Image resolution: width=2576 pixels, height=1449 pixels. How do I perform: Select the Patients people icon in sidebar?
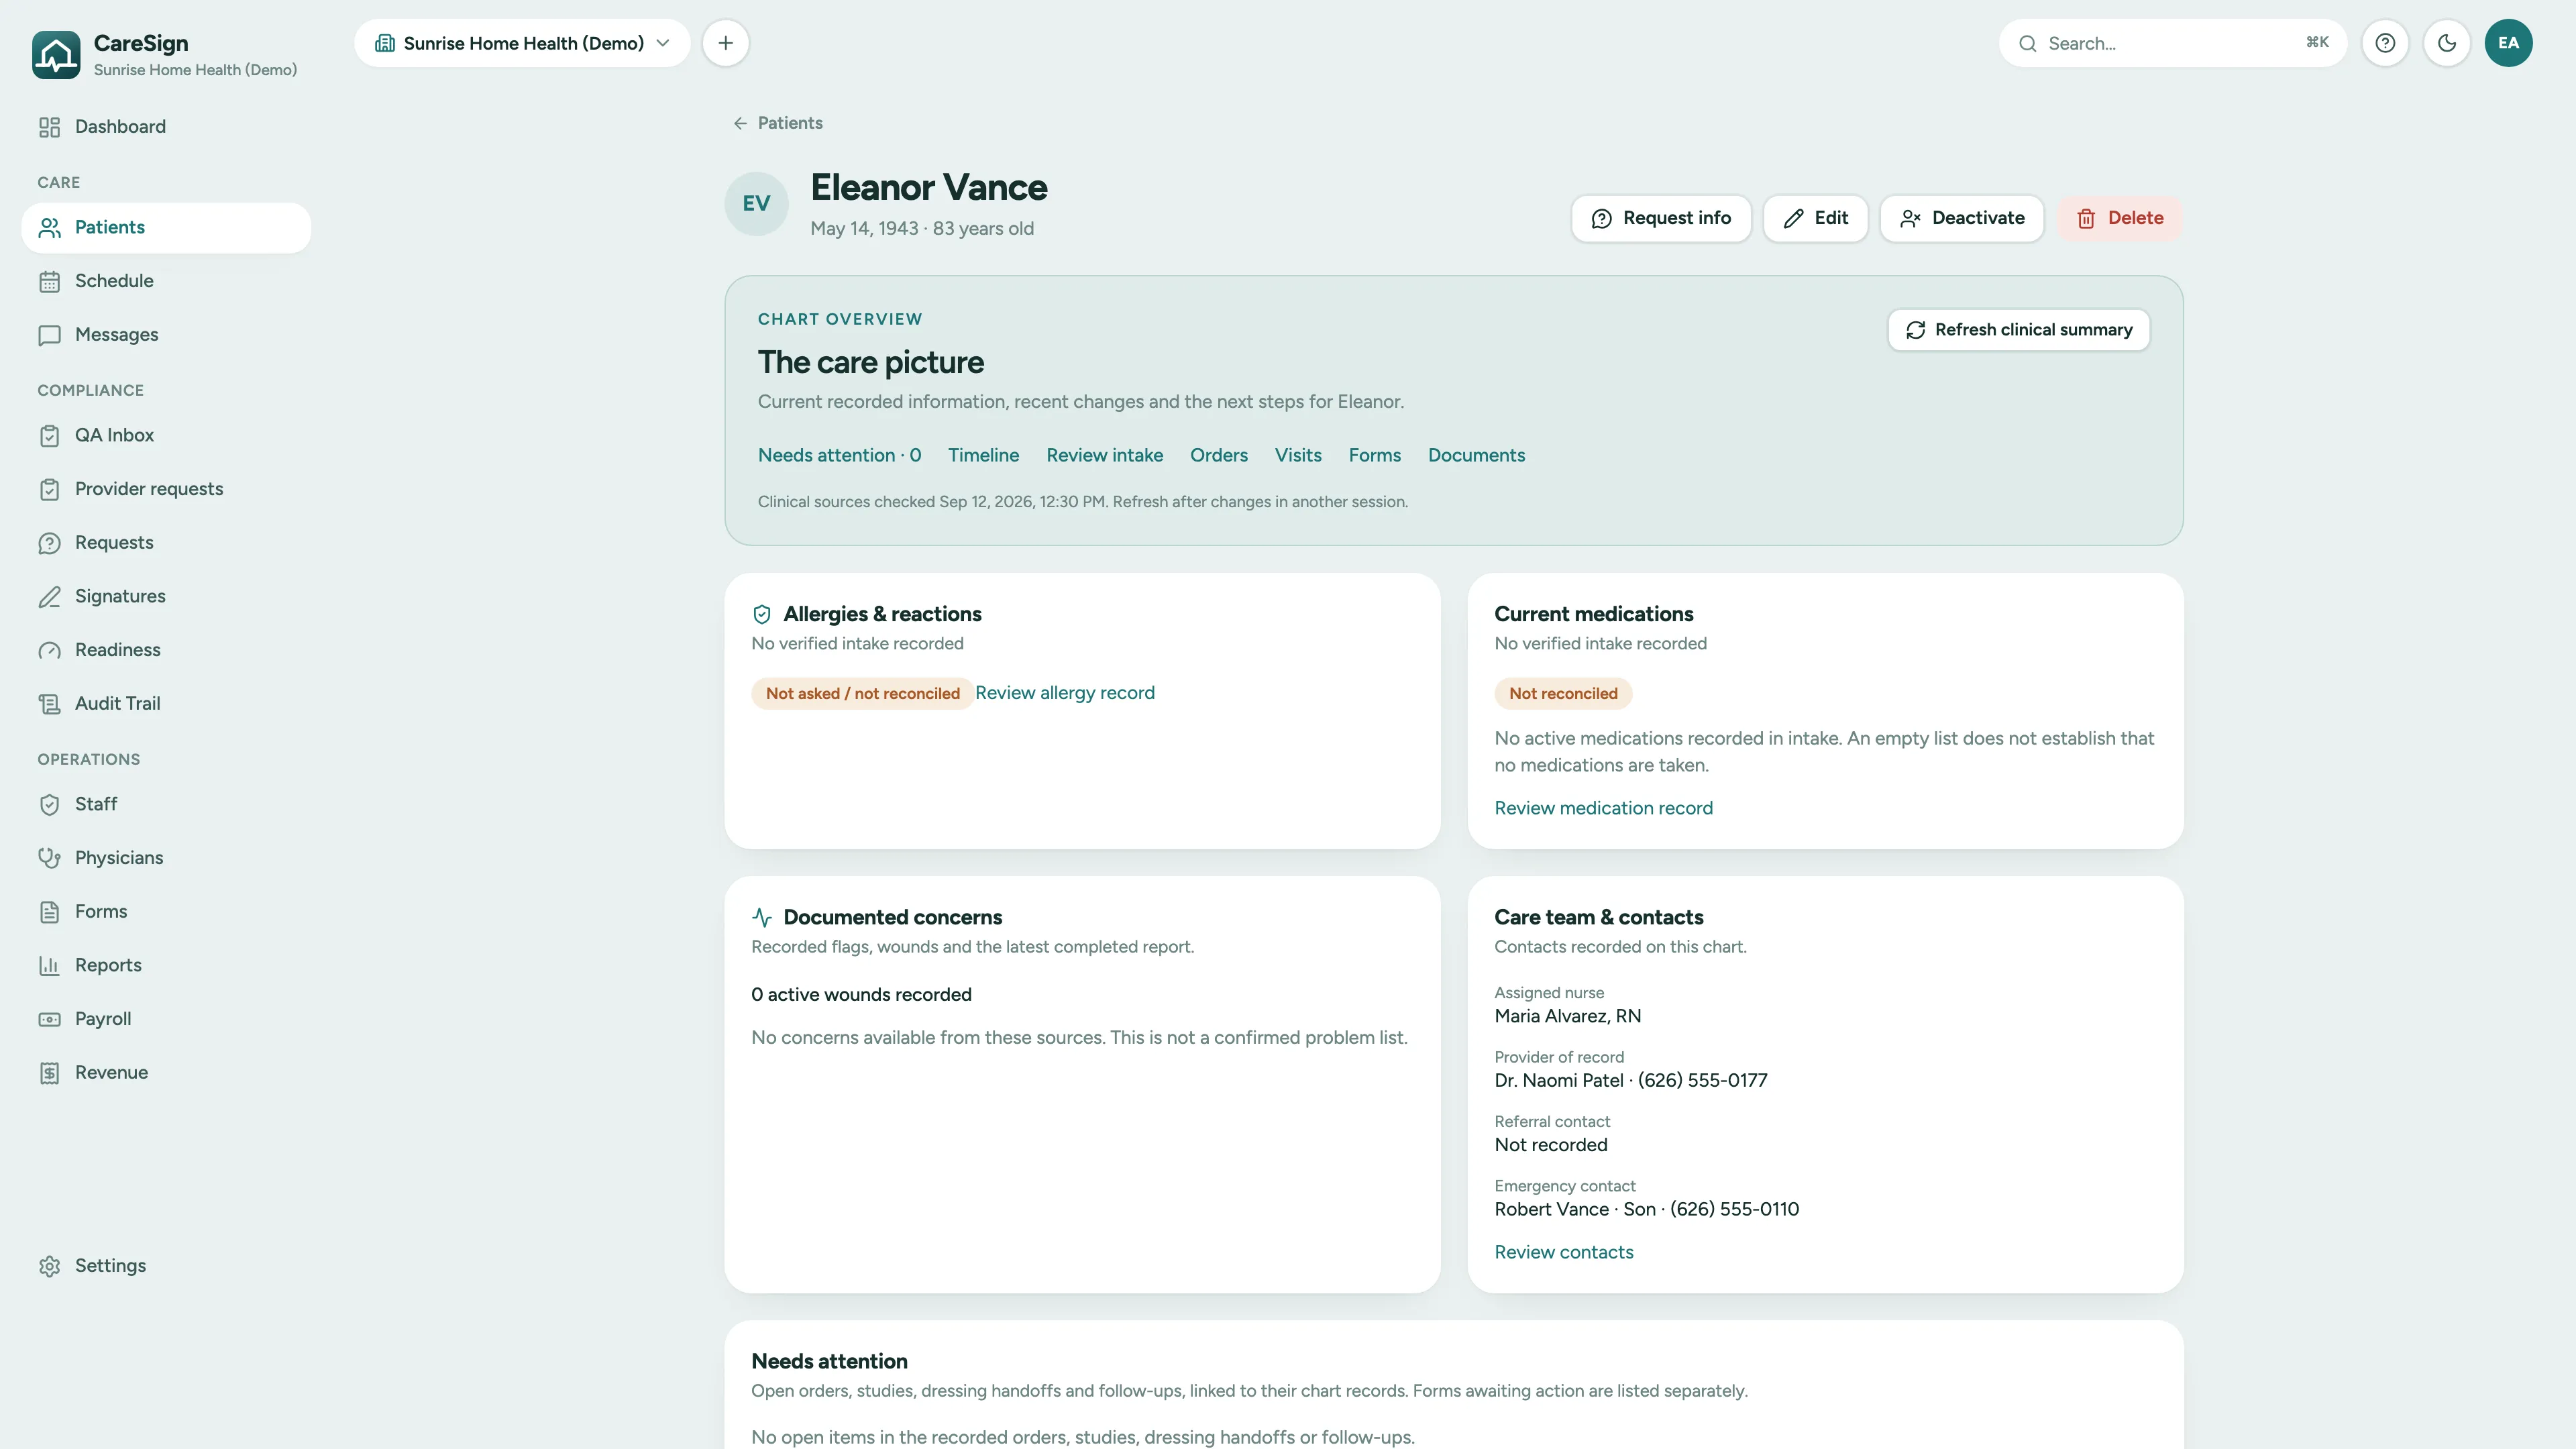coord(49,228)
